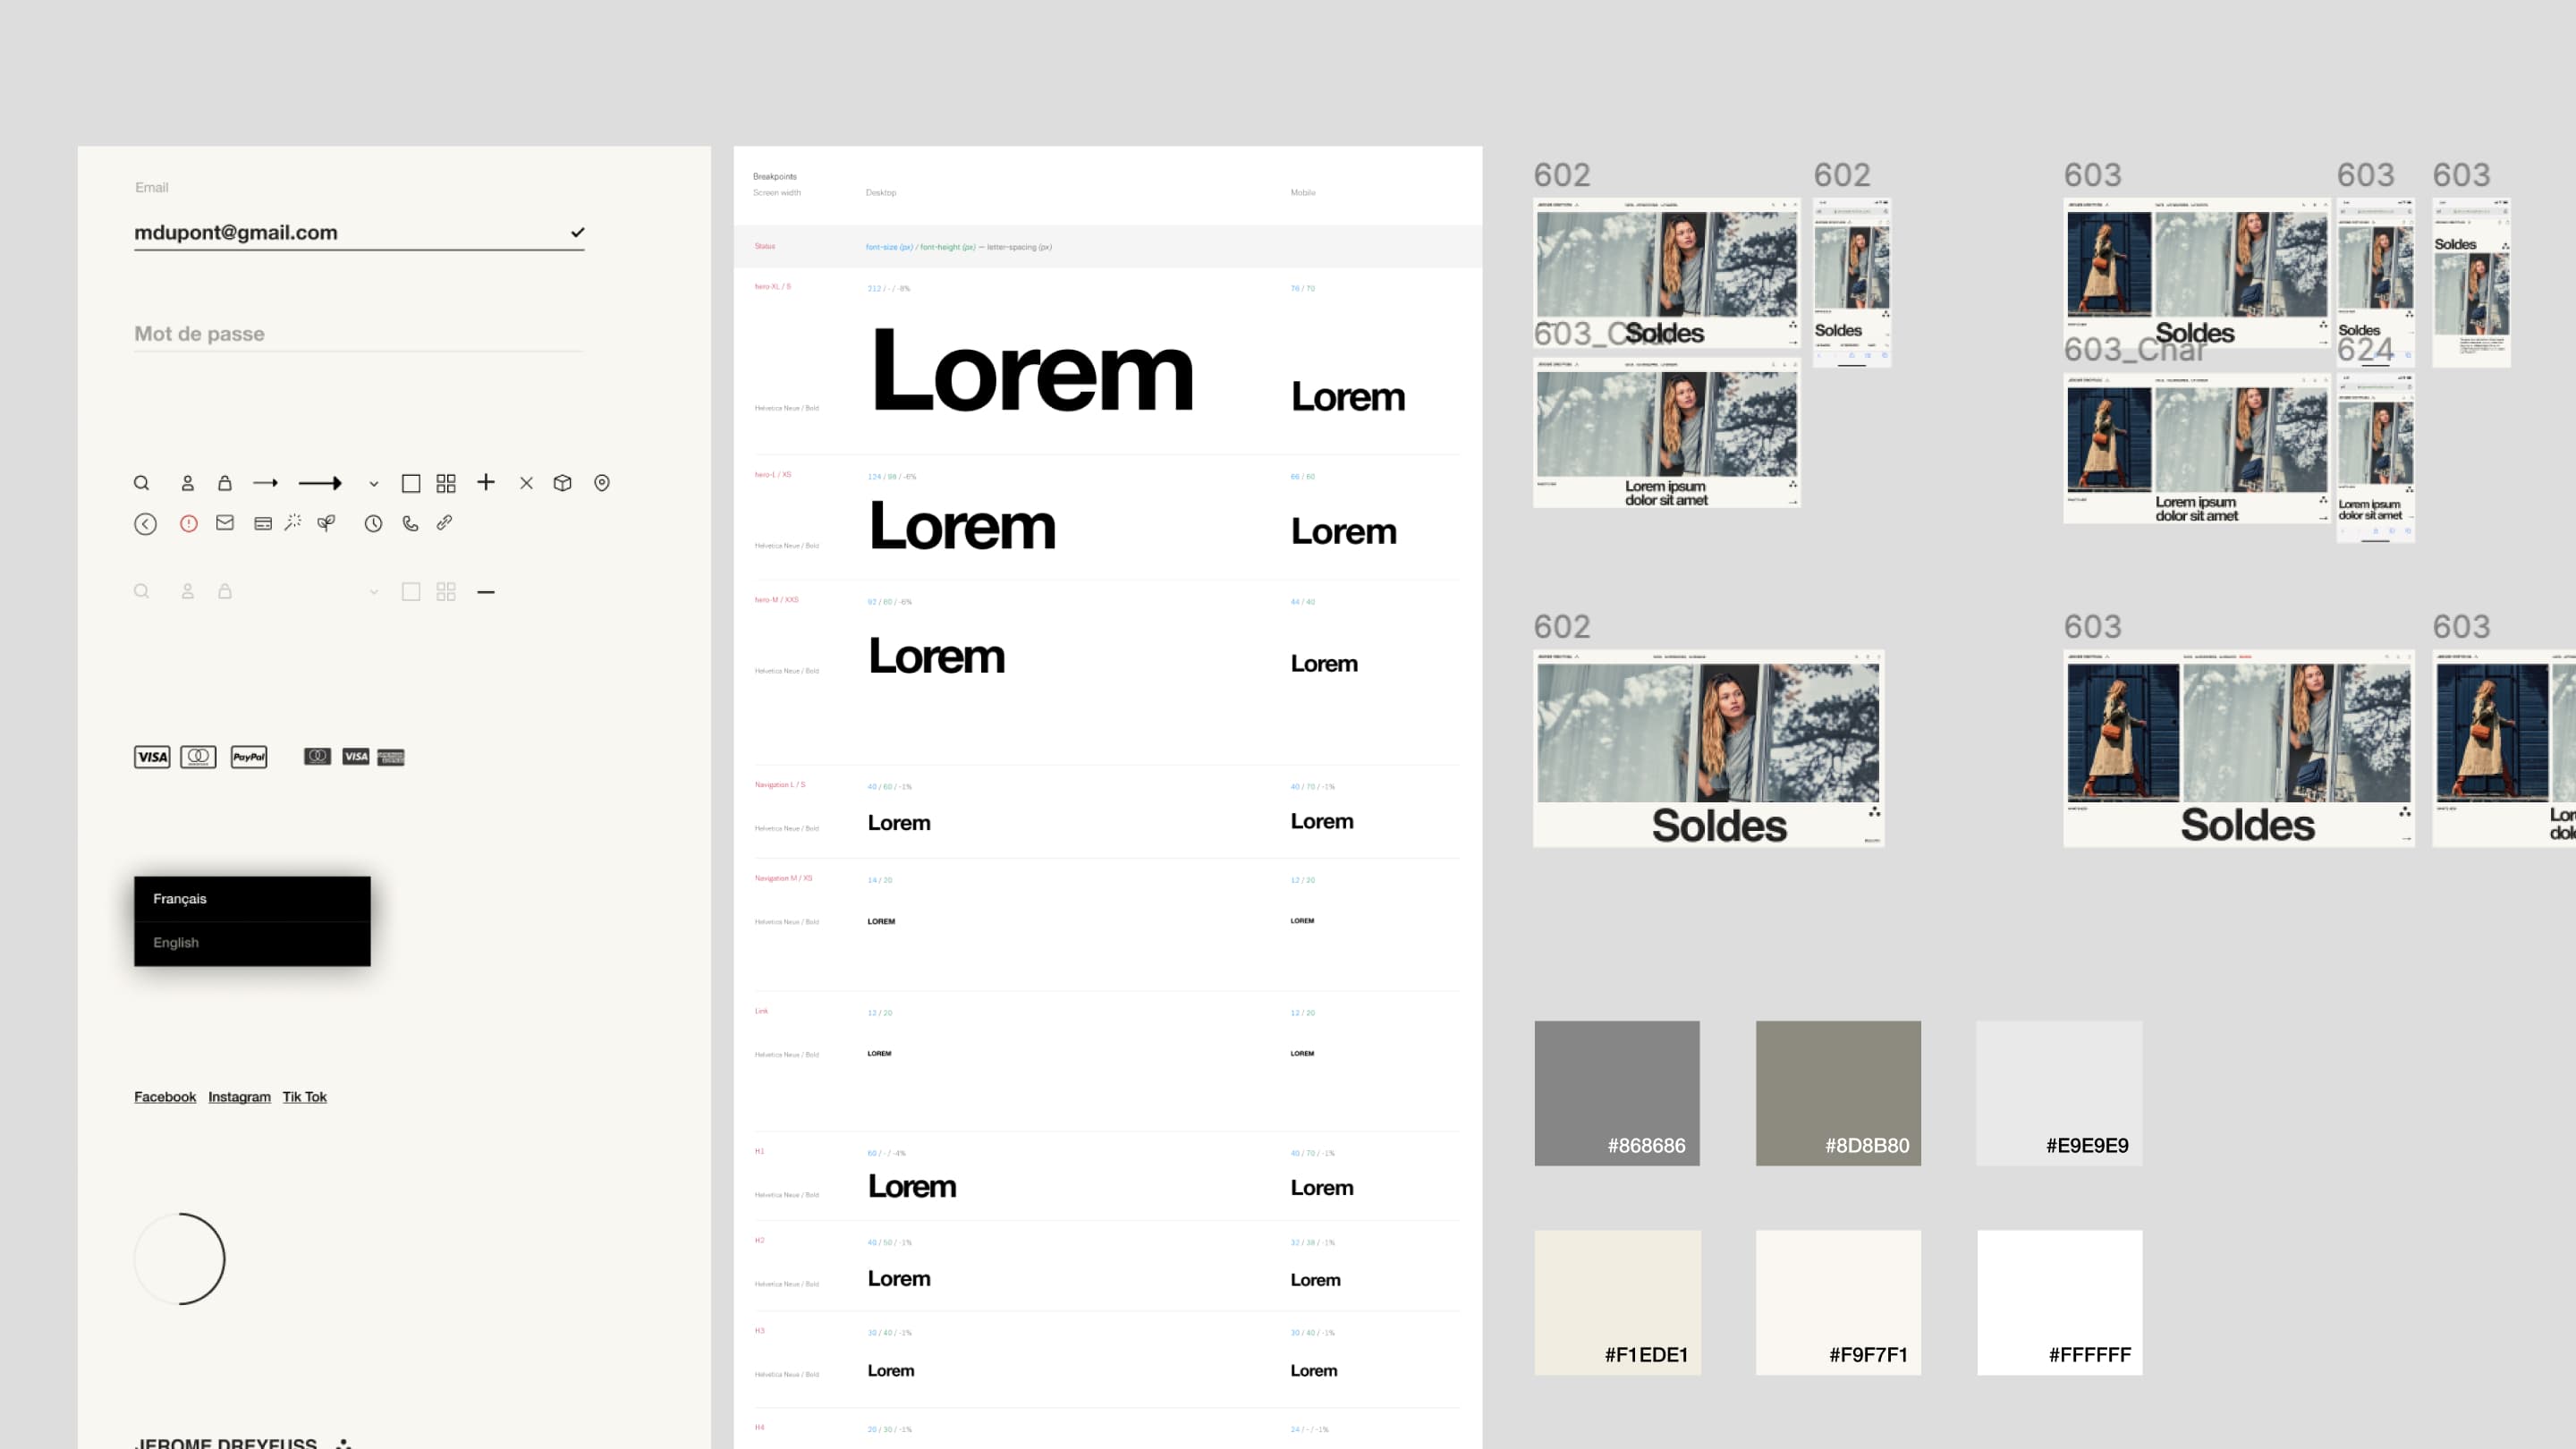The image size is (2576, 1449).
Task: Select English in the language menu
Action: 176,942
